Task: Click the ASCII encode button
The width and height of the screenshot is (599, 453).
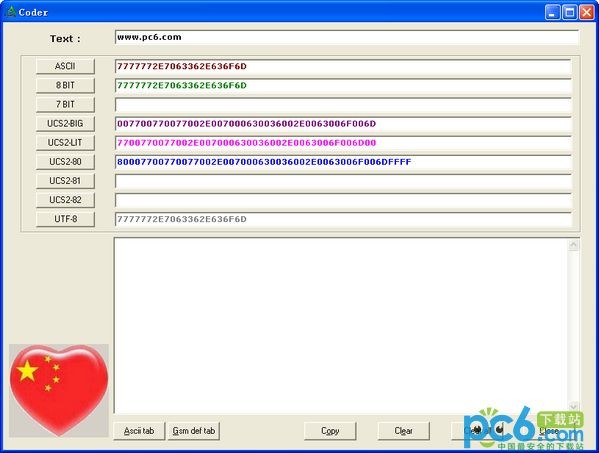Action: [65, 66]
